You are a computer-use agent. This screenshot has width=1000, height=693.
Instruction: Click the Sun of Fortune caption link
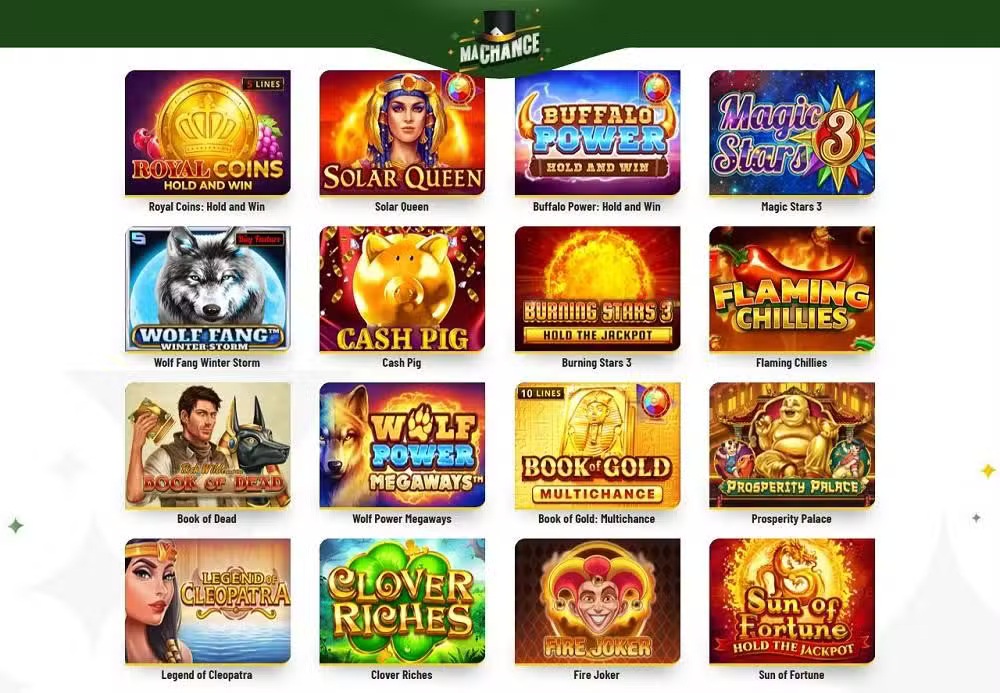791,675
